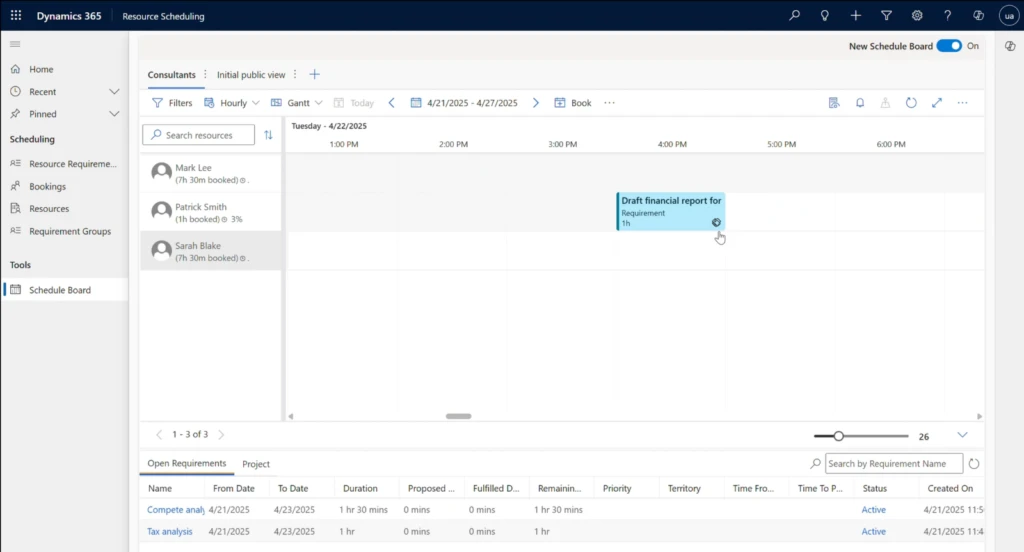The image size is (1024, 552).
Task: Adjust the zoom level slider handle
Action: 838,436
